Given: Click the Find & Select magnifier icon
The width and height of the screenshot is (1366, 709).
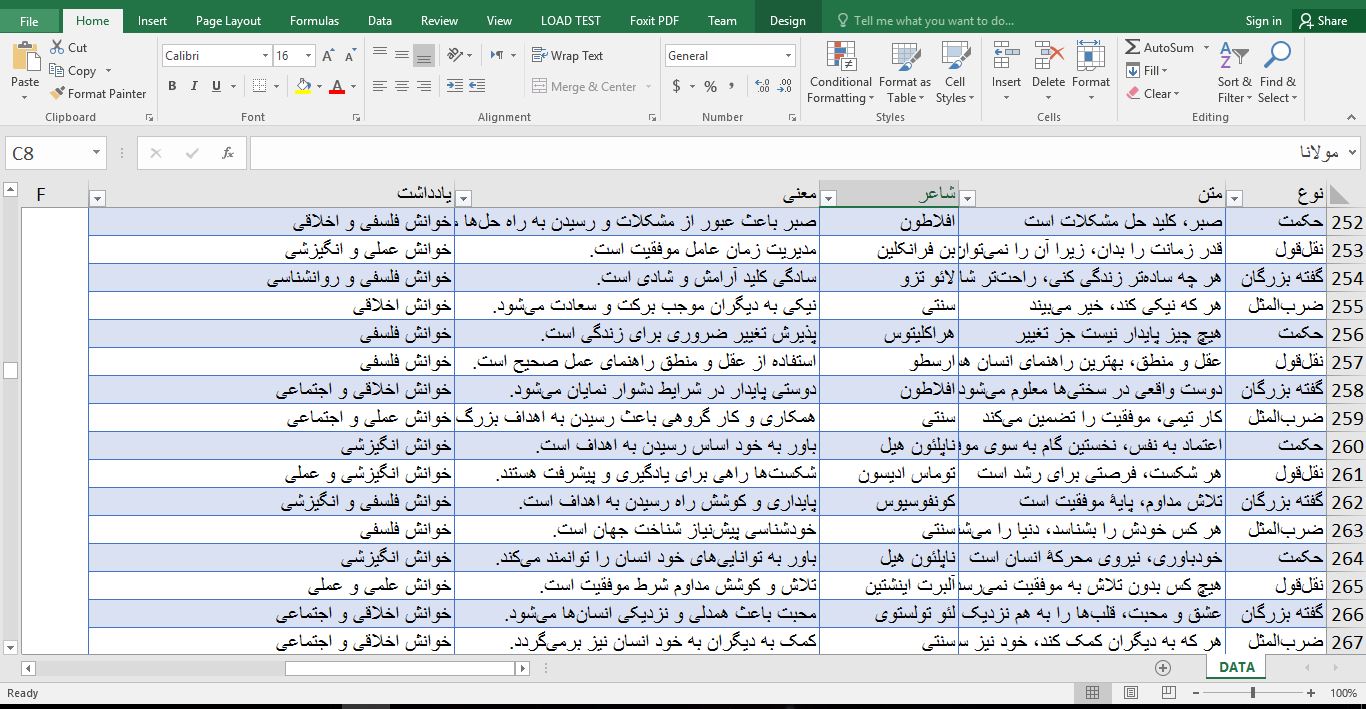Looking at the screenshot, I should [1277, 58].
